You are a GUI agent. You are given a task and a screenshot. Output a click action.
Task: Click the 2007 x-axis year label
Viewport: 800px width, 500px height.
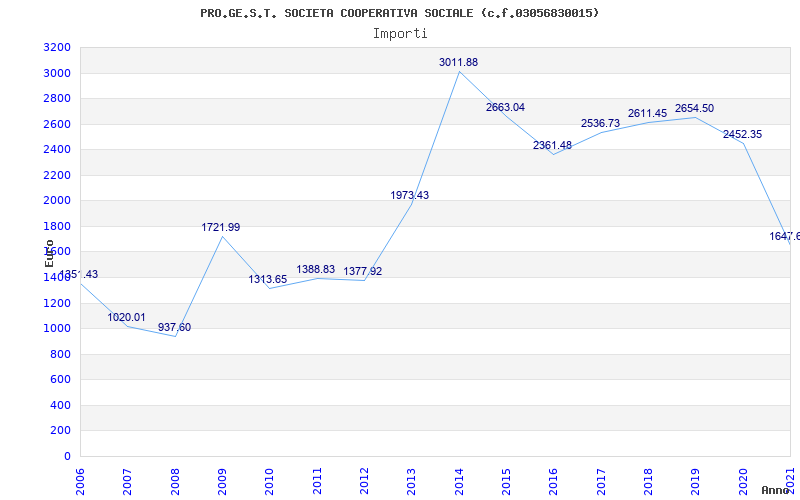click(127, 482)
